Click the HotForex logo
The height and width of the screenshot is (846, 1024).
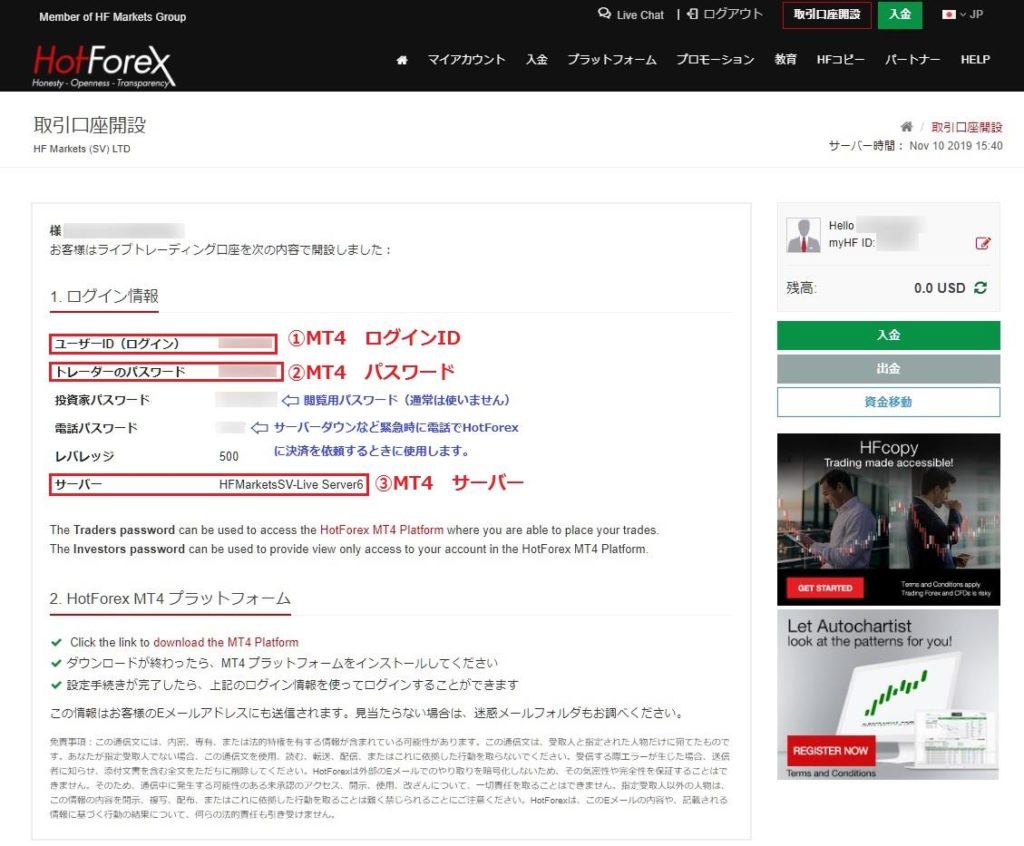[x=103, y=66]
